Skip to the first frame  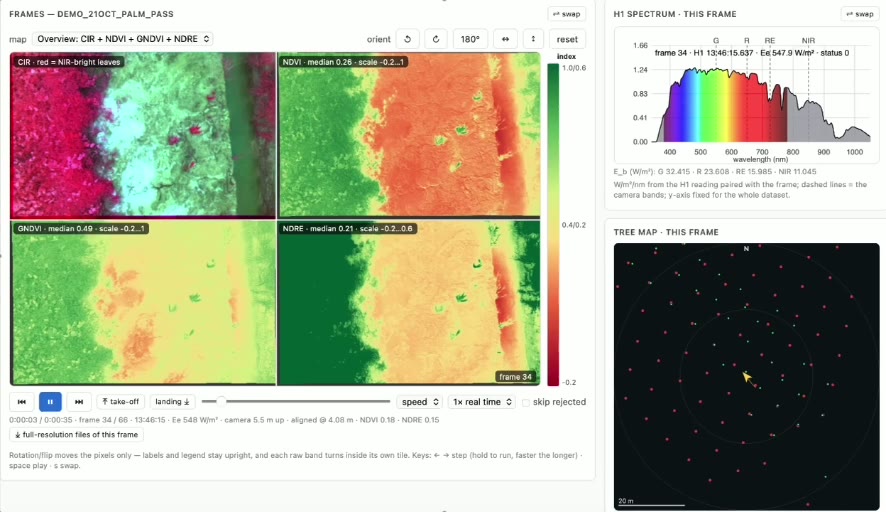pos(21,402)
